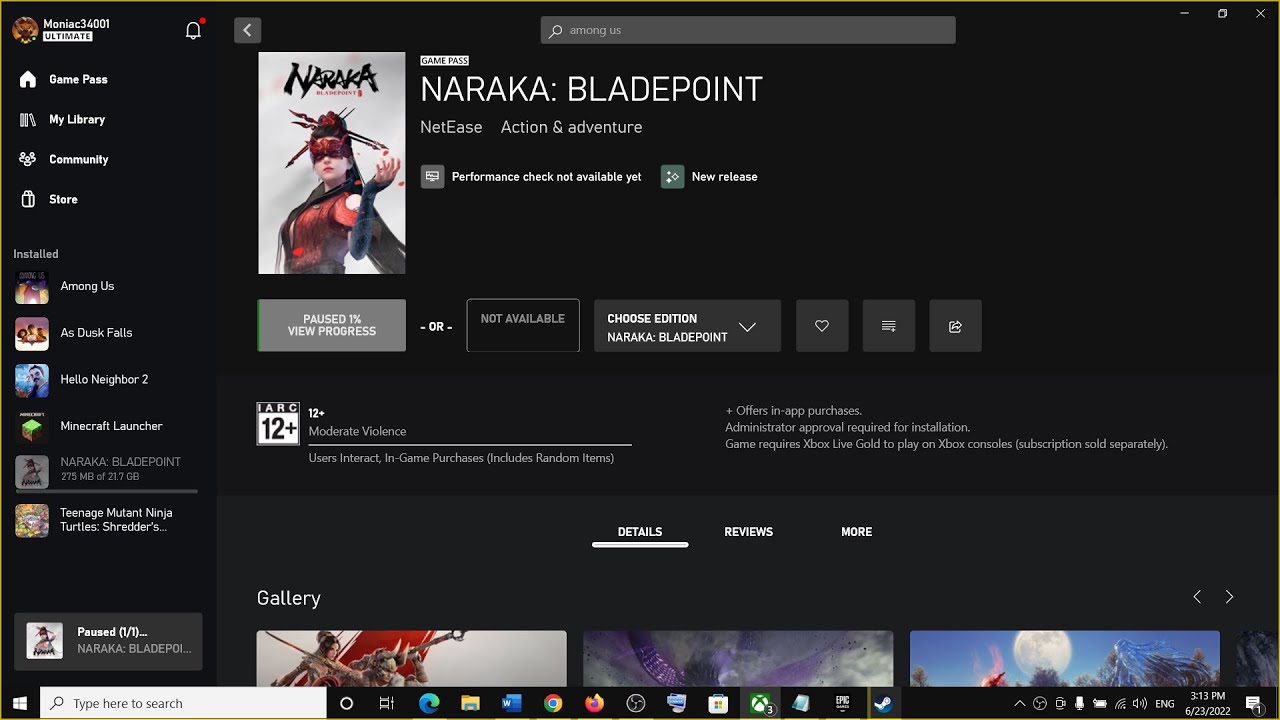Open the clock showing 3:13 PM

click(x=1209, y=703)
